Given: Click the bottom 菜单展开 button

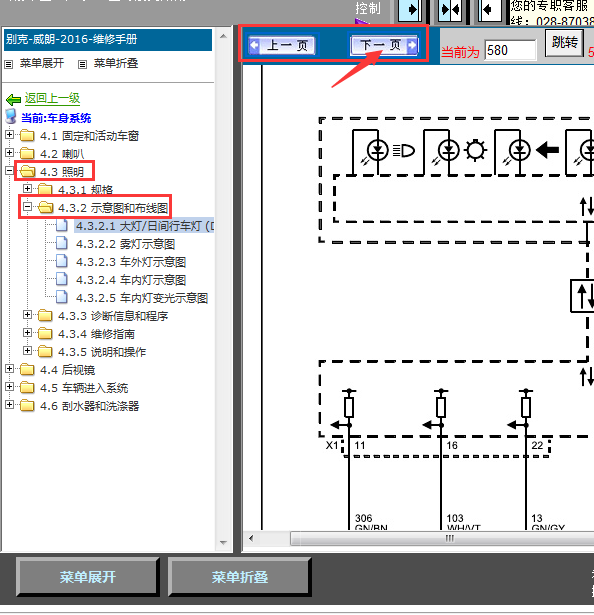Looking at the screenshot, I should [x=87, y=577].
